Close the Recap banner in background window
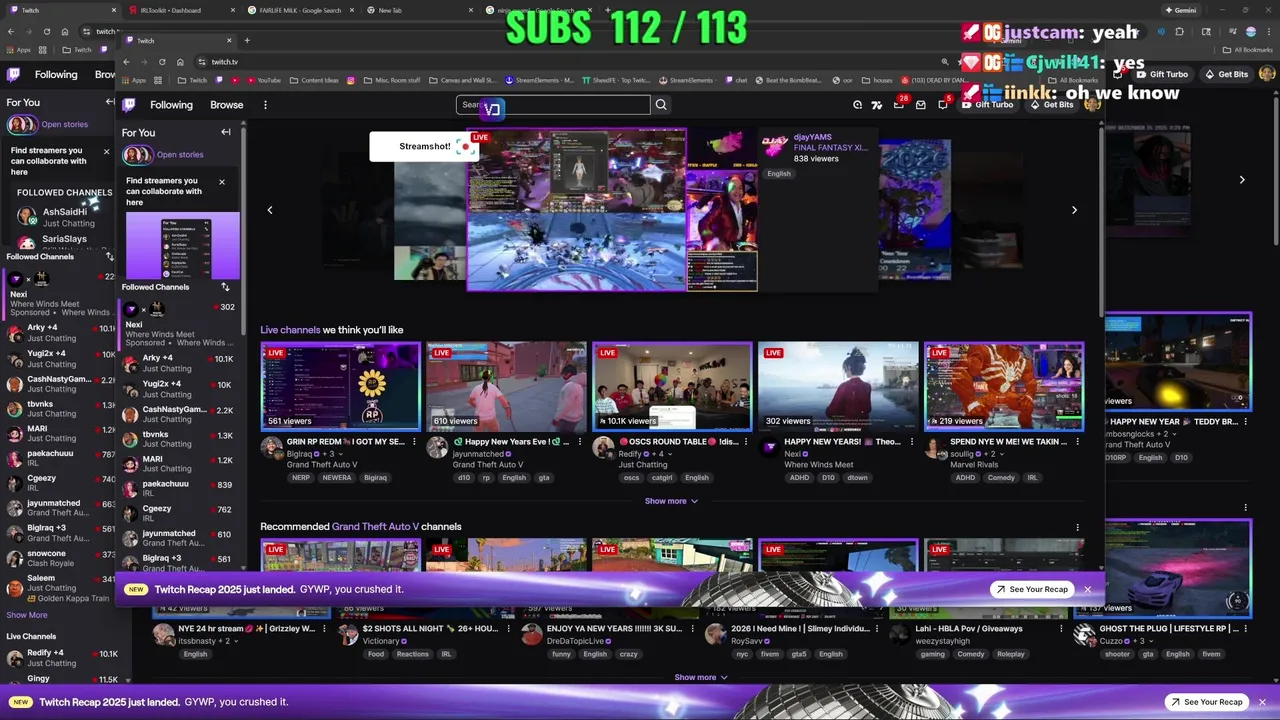The image size is (1280, 720). [x=1263, y=702]
